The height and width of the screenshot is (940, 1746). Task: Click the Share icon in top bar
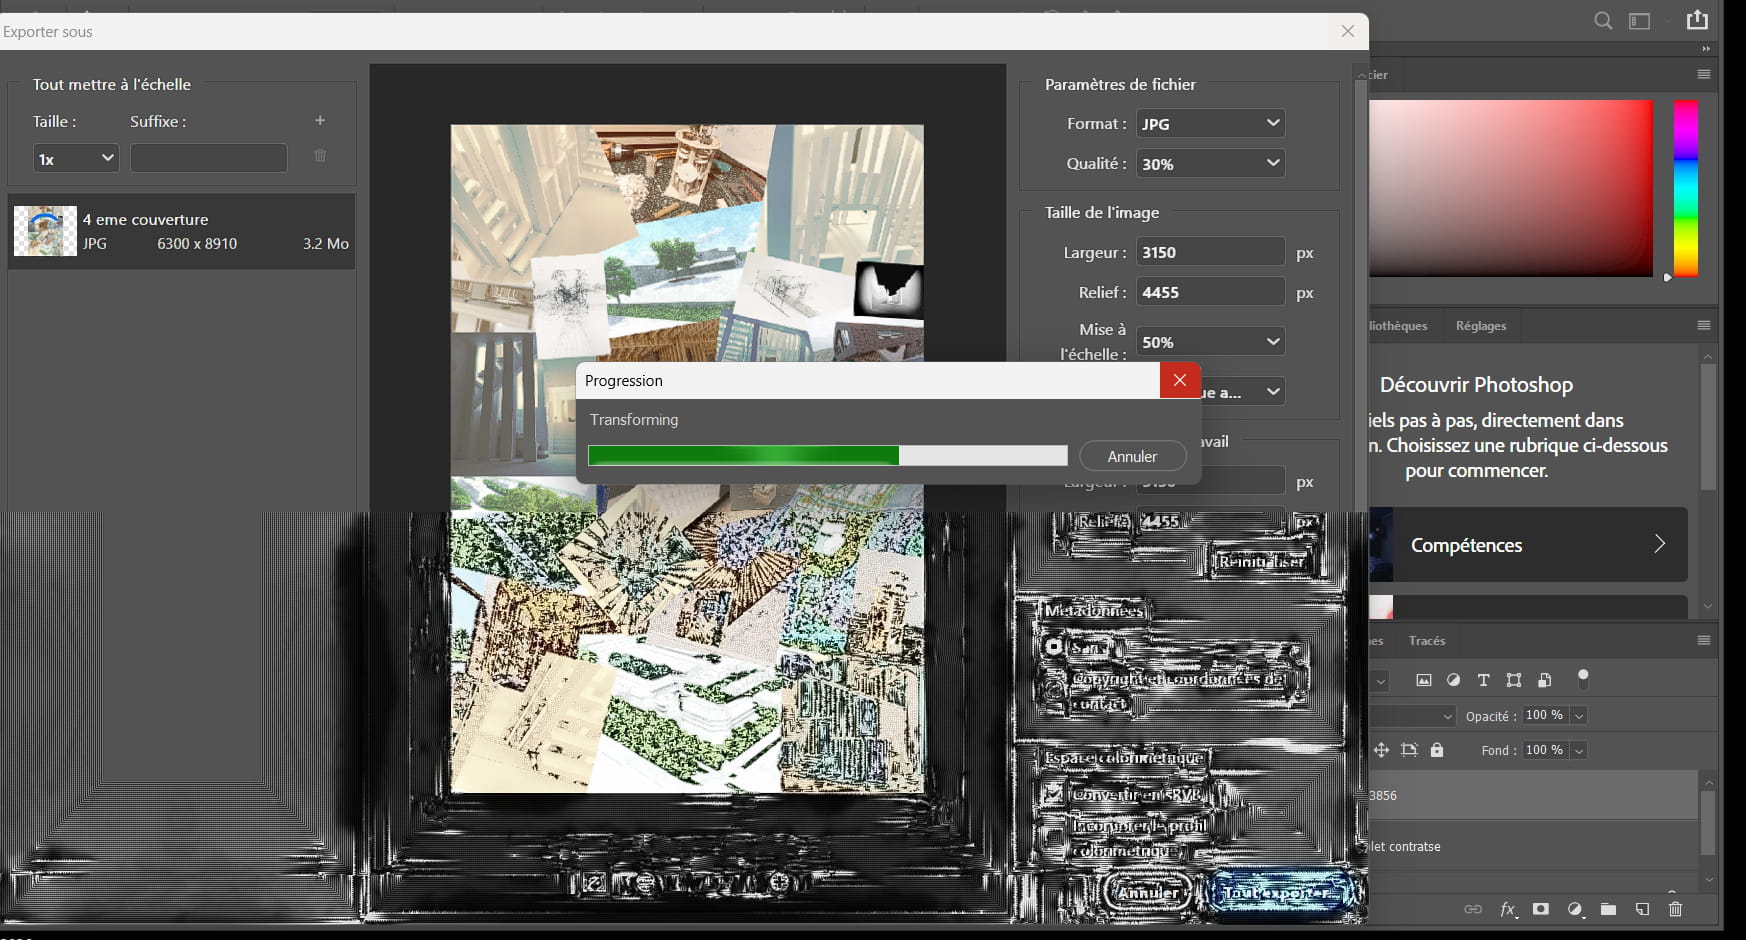pos(1697,20)
